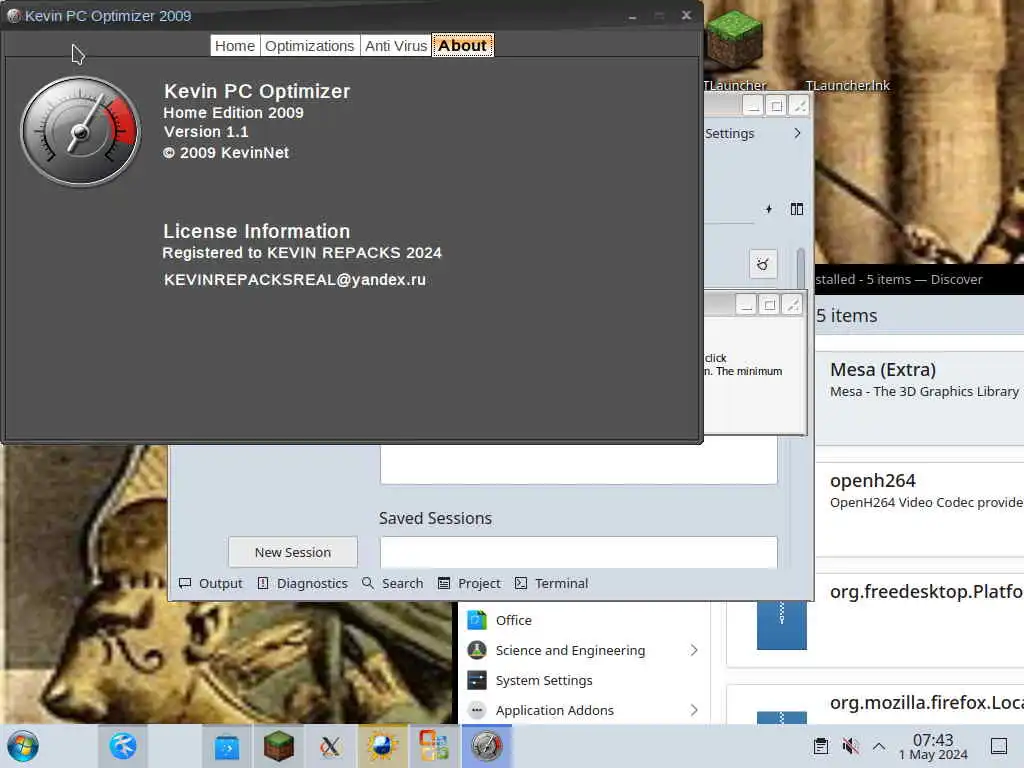Screen dimensions: 1024x768
Task: Open the Discover store bag icon on taskbar
Action: [227, 746]
